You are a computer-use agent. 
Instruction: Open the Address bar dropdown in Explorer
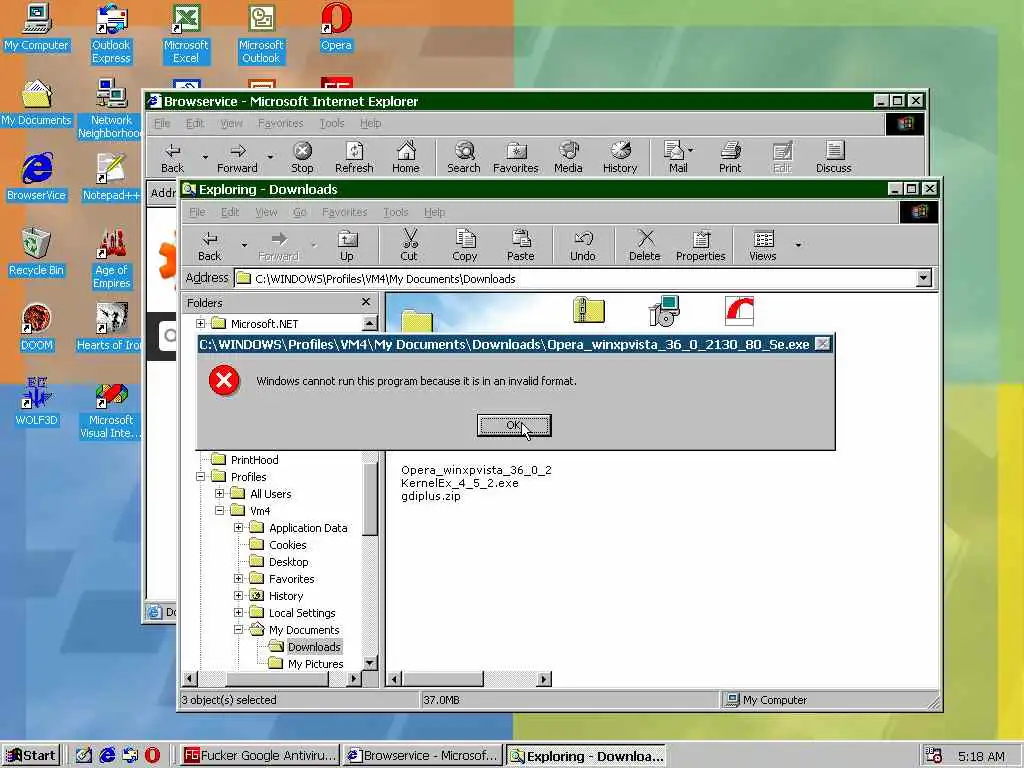(923, 278)
